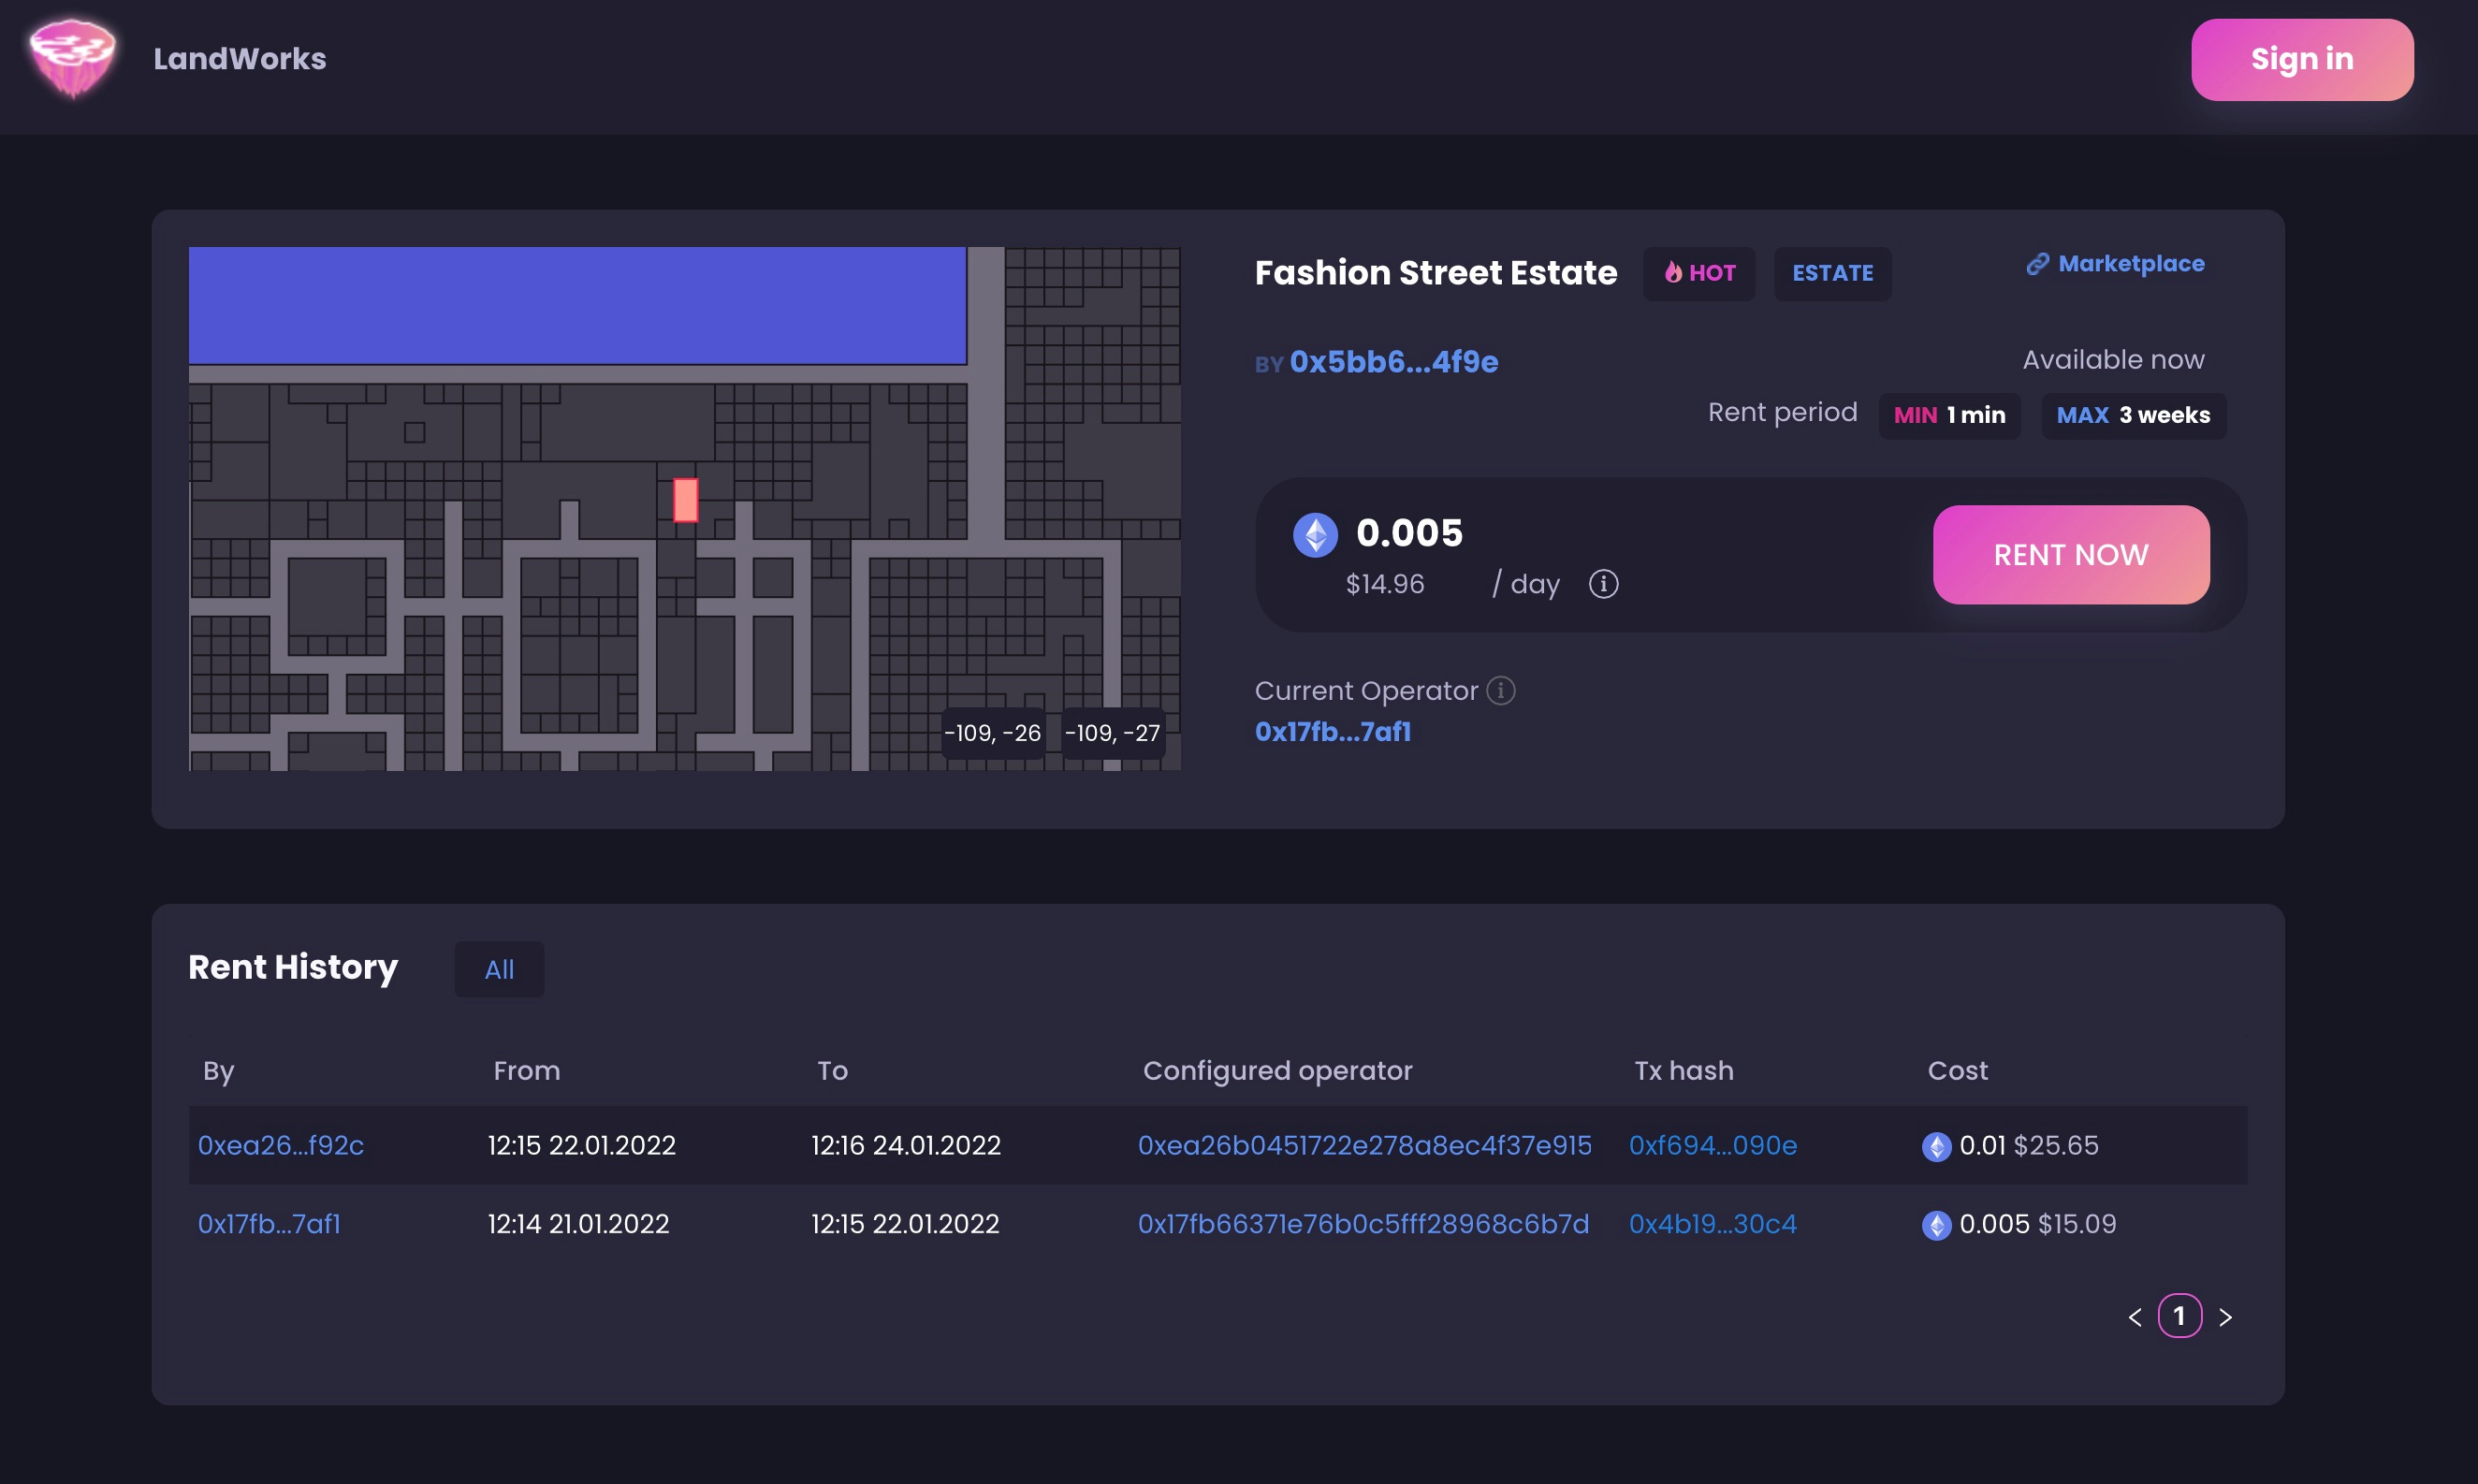Click the -109, -26 coordinate label
The image size is (2478, 1484).
pos(992,733)
